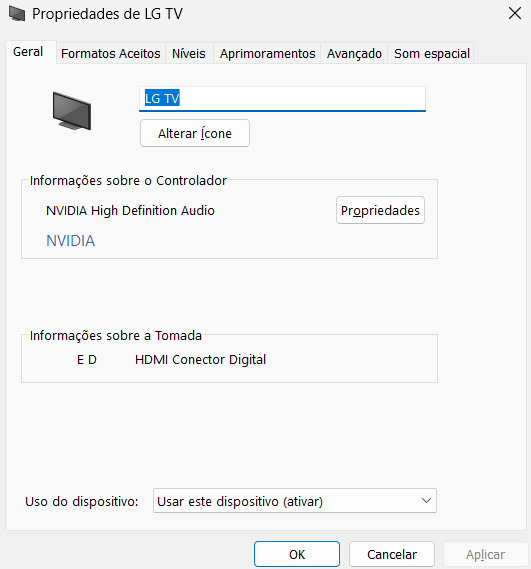Click the Cancelar button
The width and height of the screenshot is (531, 569).
click(x=392, y=554)
